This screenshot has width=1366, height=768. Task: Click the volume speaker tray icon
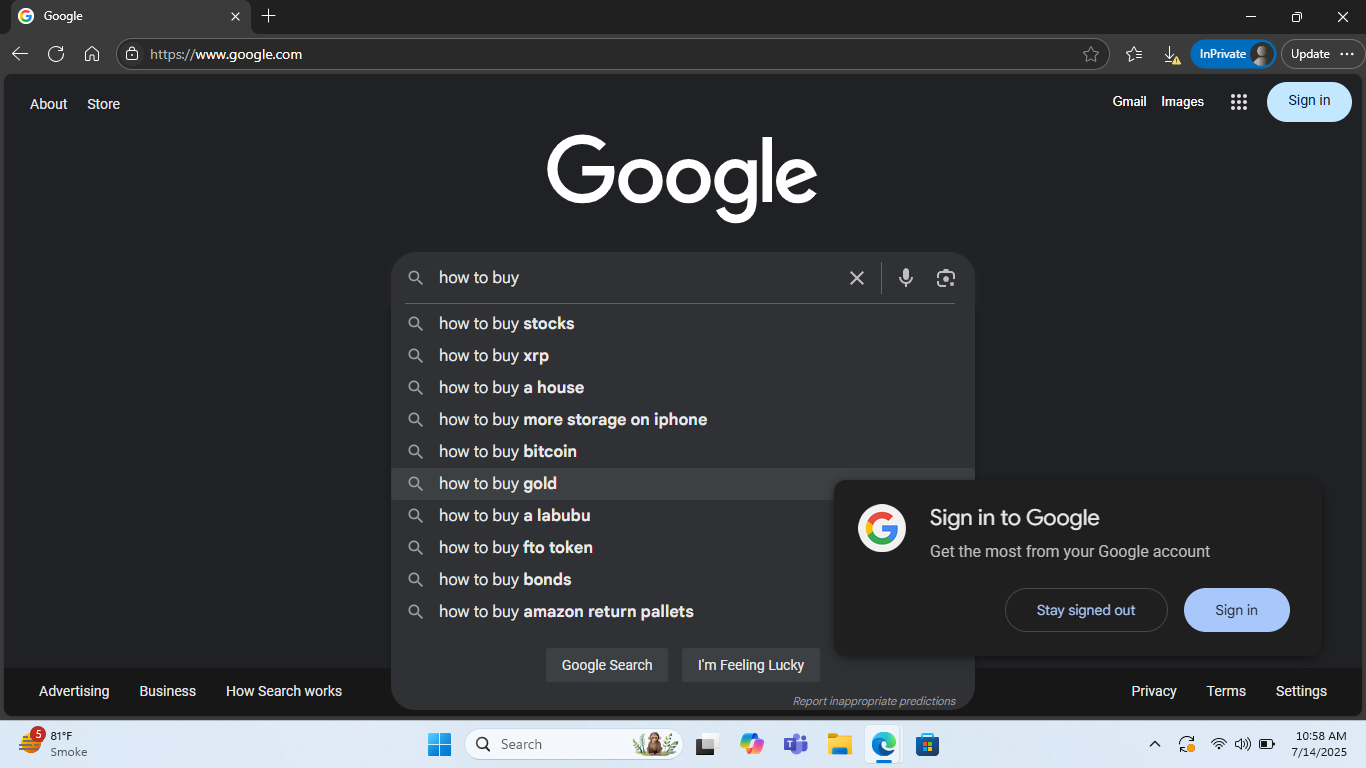click(x=1242, y=744)
